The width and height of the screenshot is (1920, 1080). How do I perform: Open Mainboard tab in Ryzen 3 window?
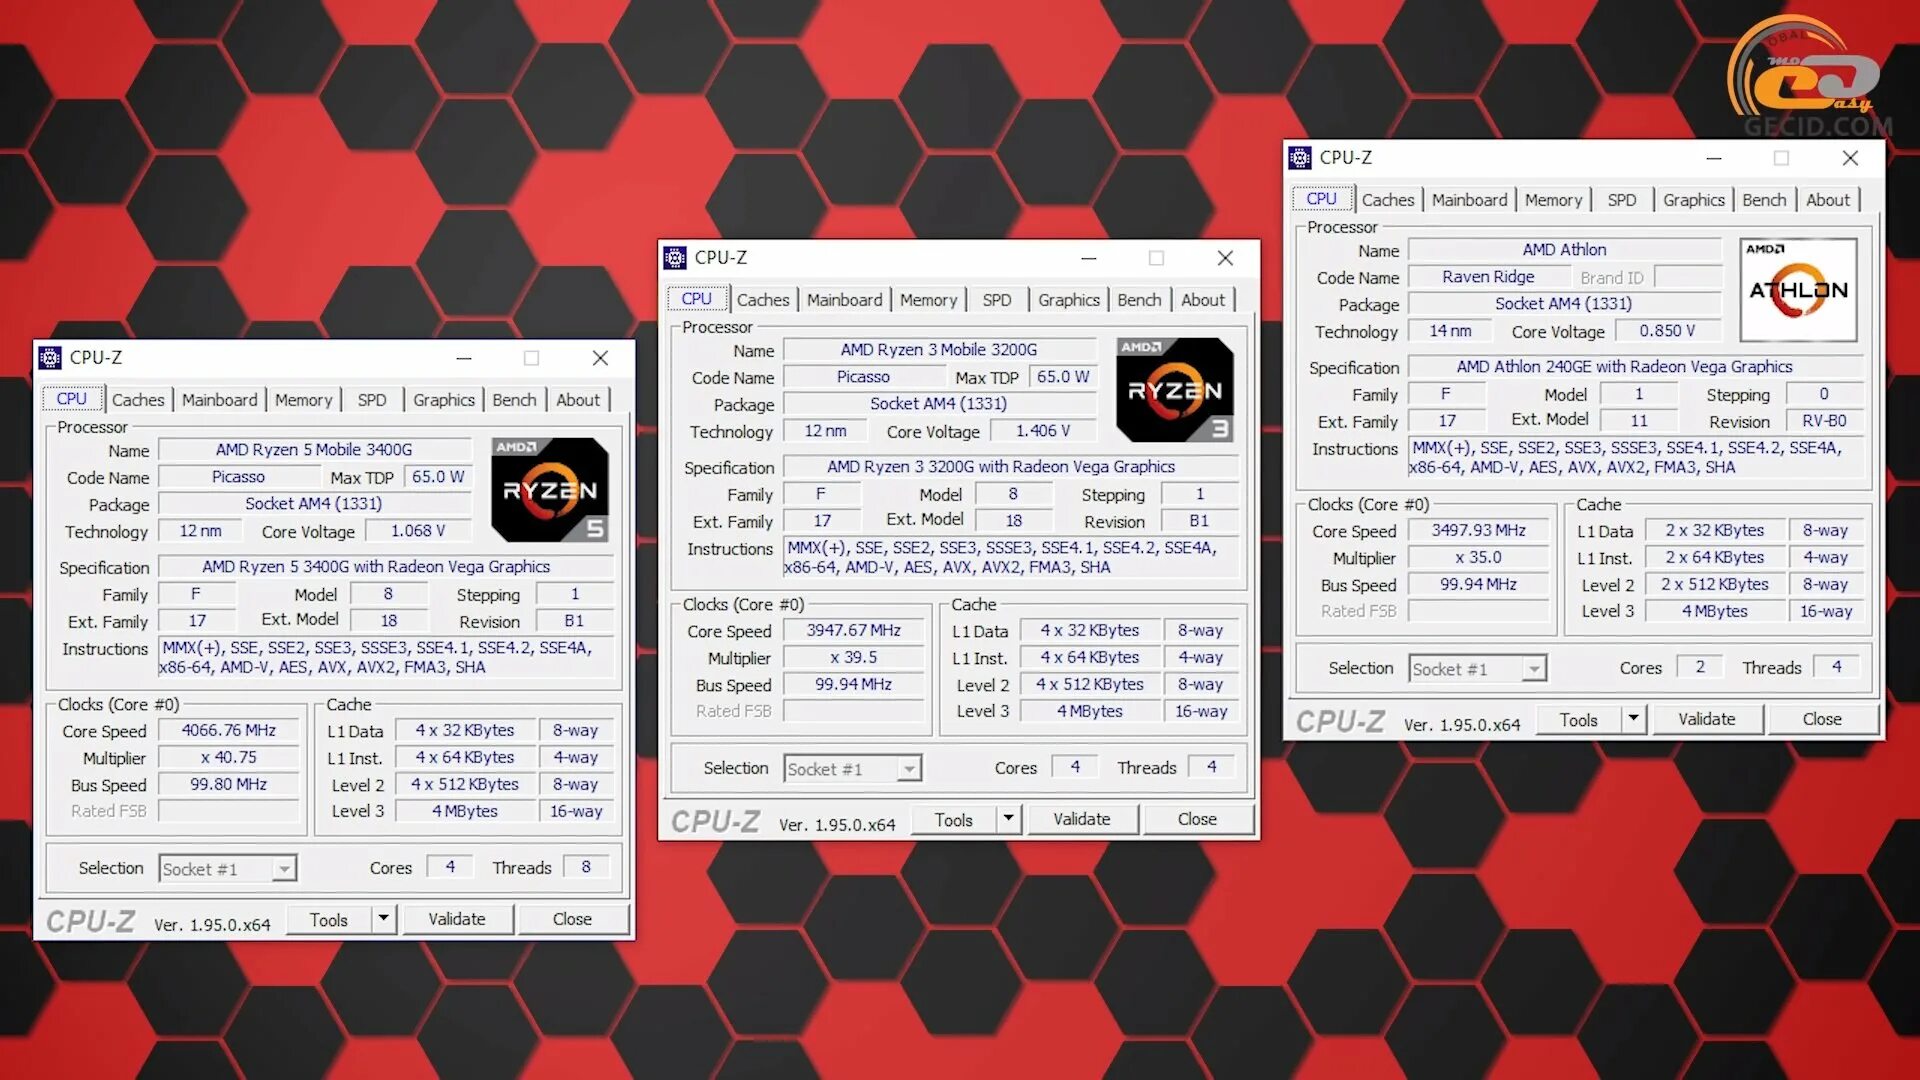(845, 300)
